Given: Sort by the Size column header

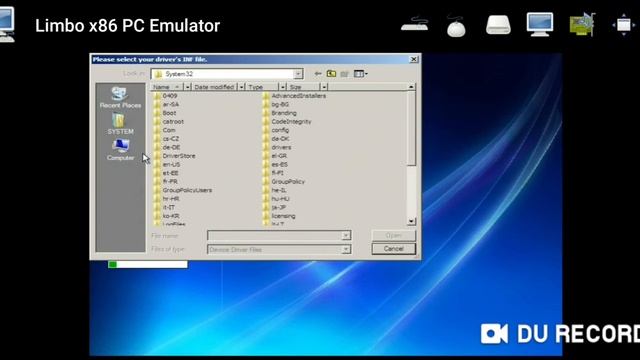Looking at the screenshot, I should point(303,87).
